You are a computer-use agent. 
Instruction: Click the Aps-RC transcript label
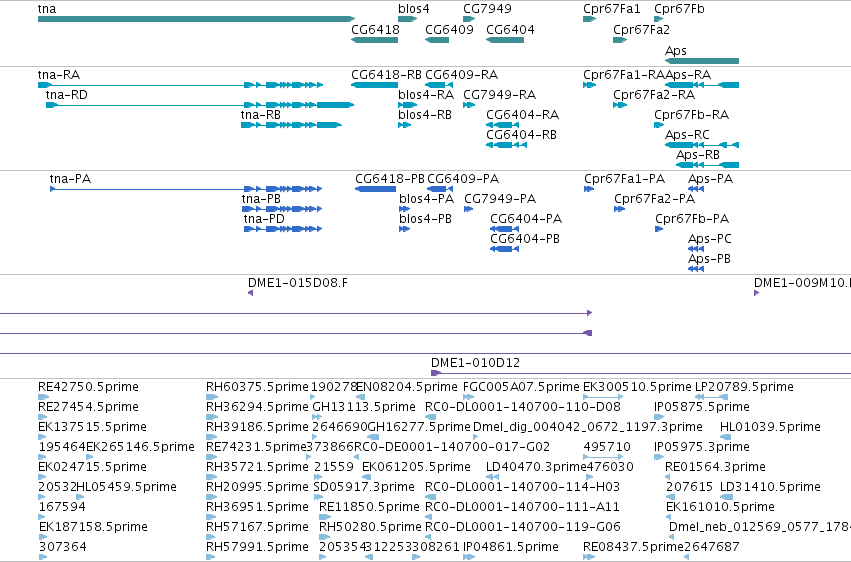(687, 135)
